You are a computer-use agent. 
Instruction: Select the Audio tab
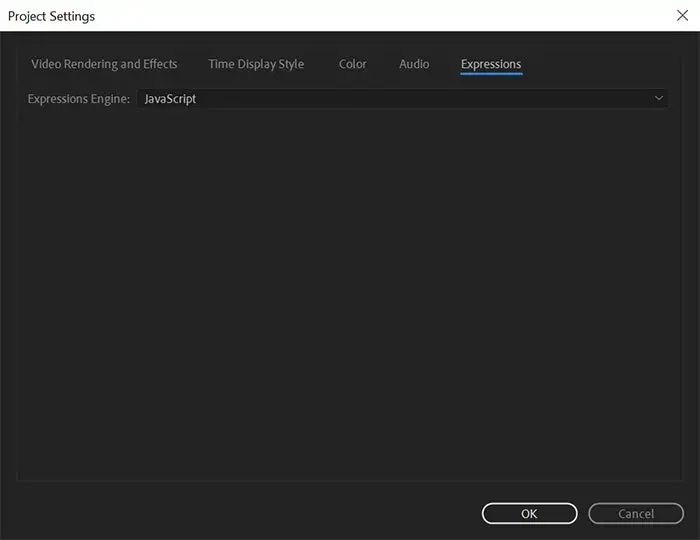414,64
